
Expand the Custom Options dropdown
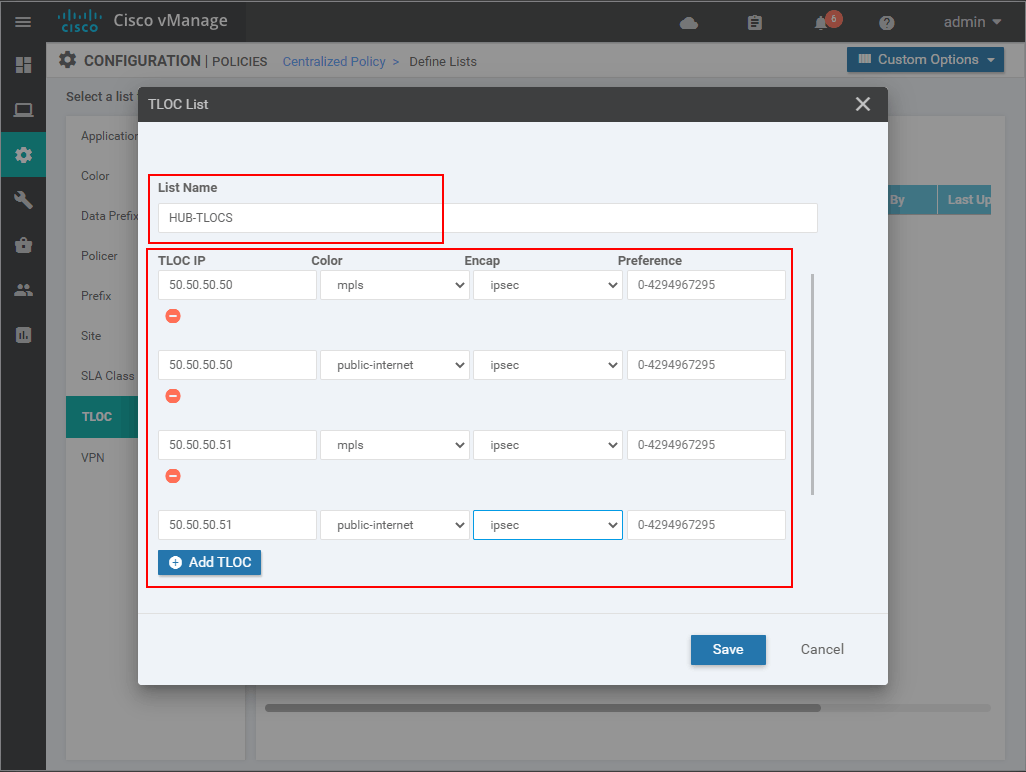(924, 59)
